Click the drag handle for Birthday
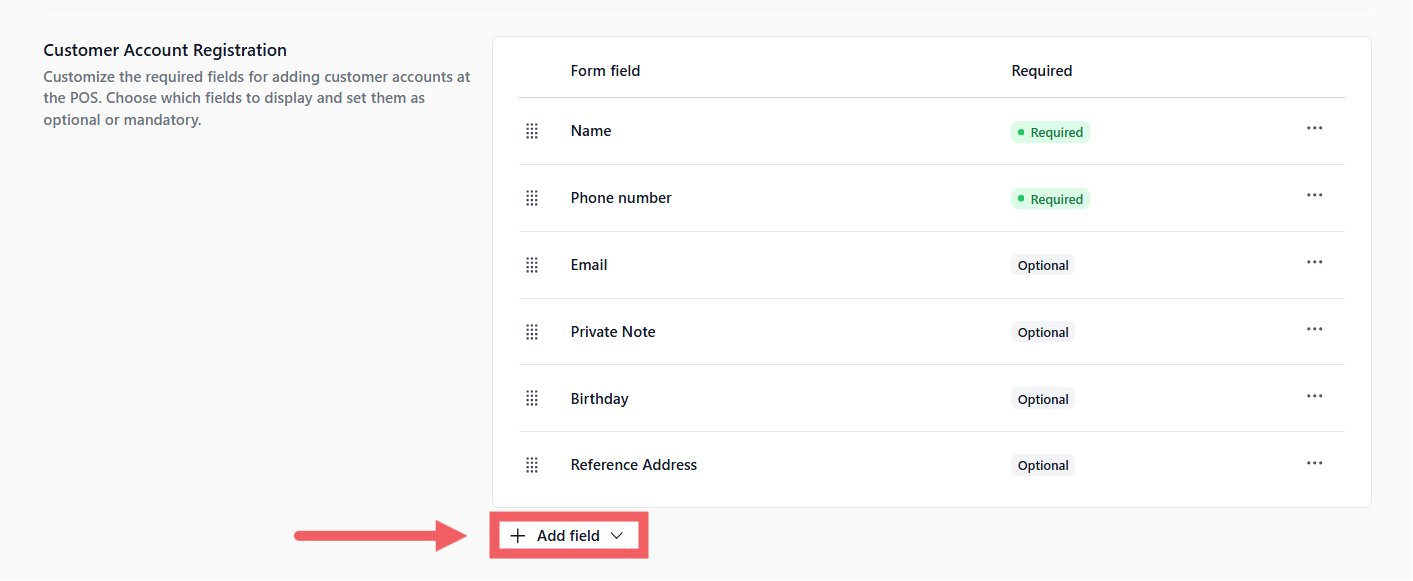 tap(532, 399)
